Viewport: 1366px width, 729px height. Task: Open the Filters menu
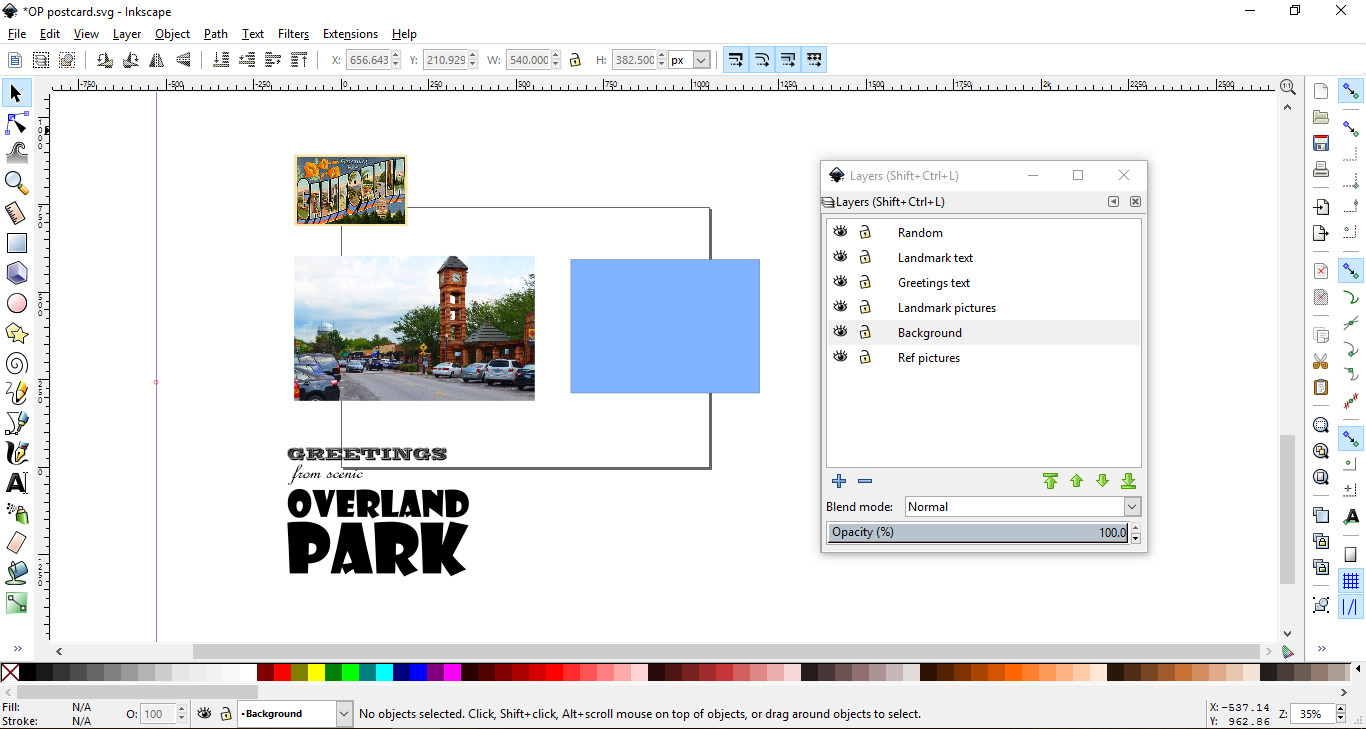[x=293, y=33]
